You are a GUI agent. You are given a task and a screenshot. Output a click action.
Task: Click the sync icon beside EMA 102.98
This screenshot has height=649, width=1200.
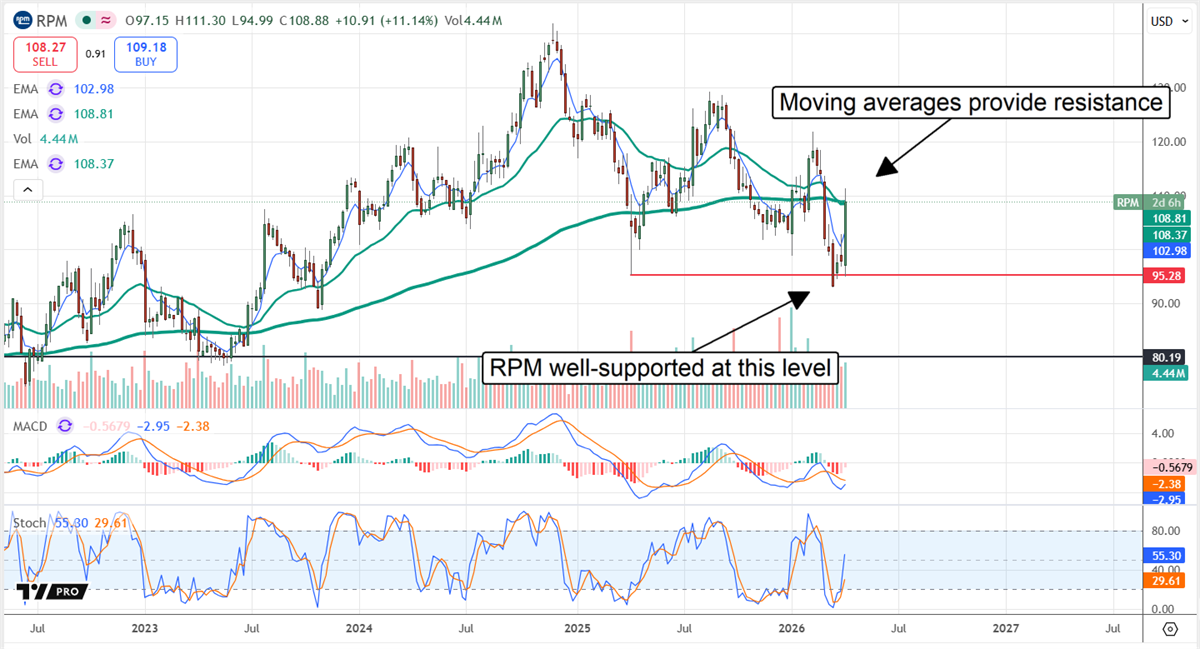coord(55,89)
